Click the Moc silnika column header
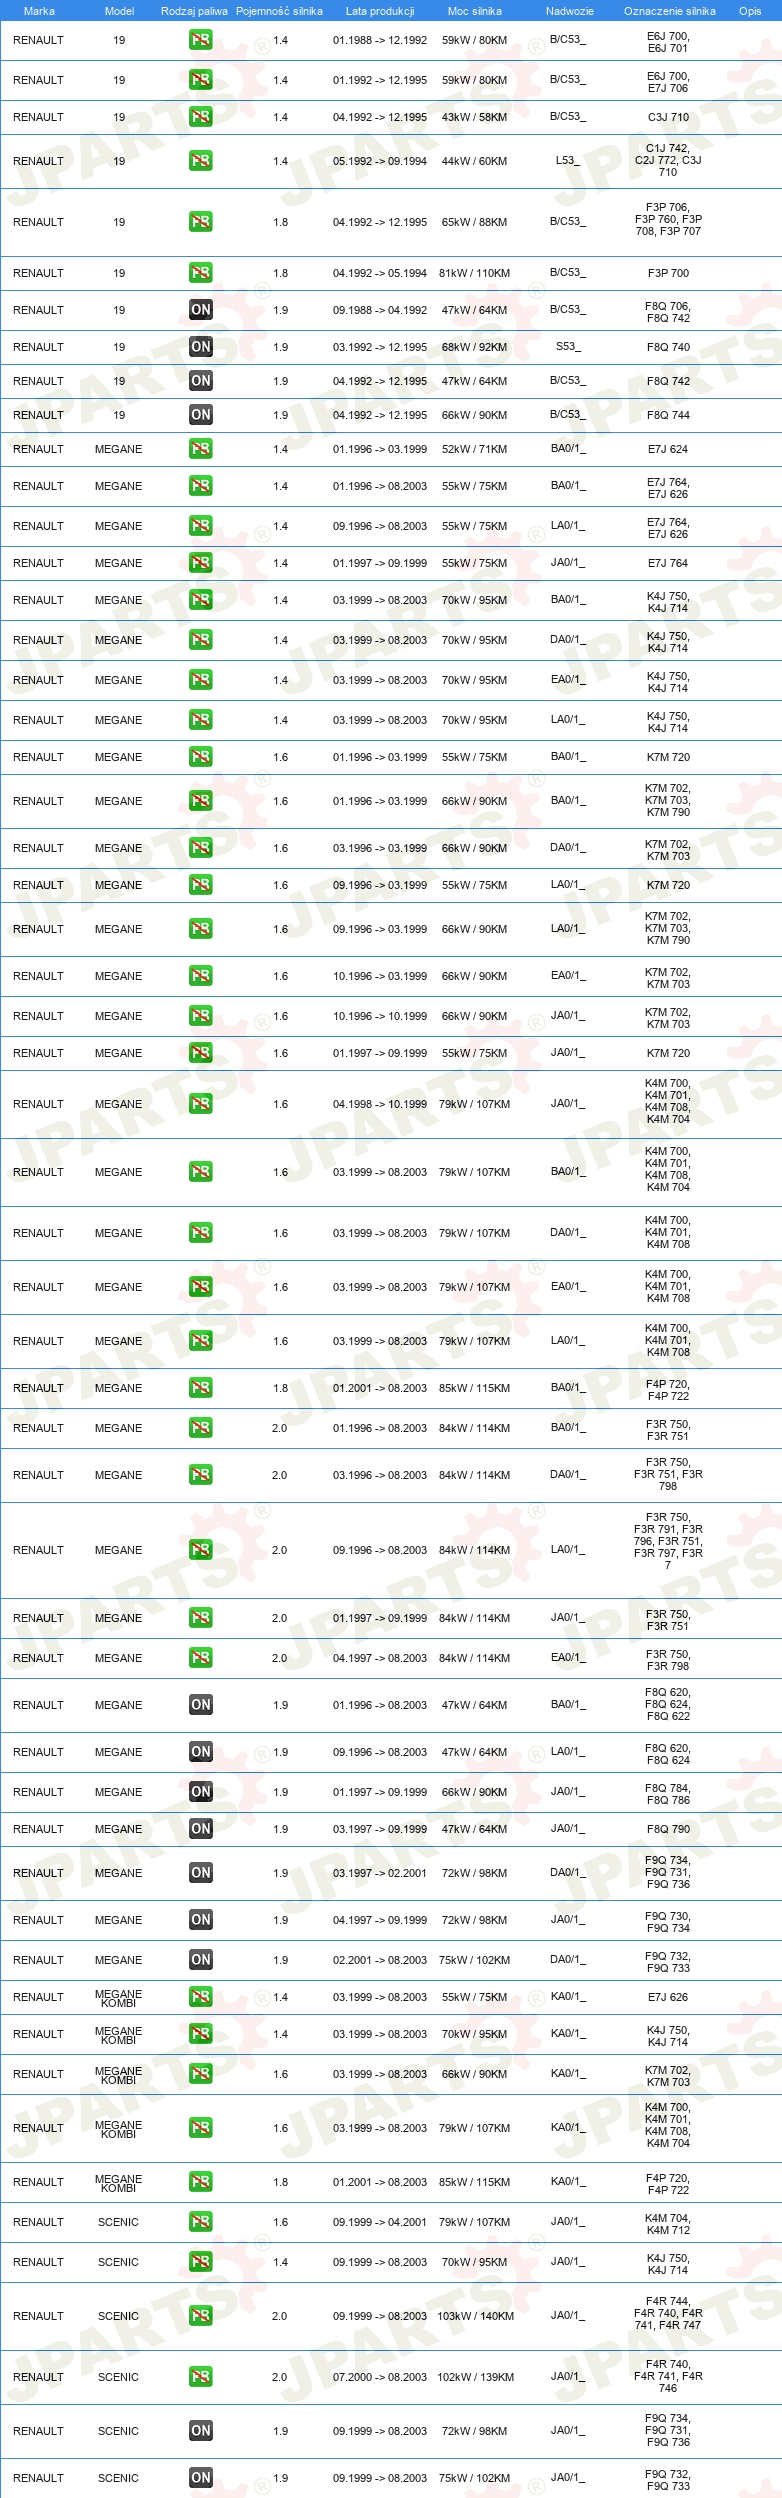 point(474,11)
